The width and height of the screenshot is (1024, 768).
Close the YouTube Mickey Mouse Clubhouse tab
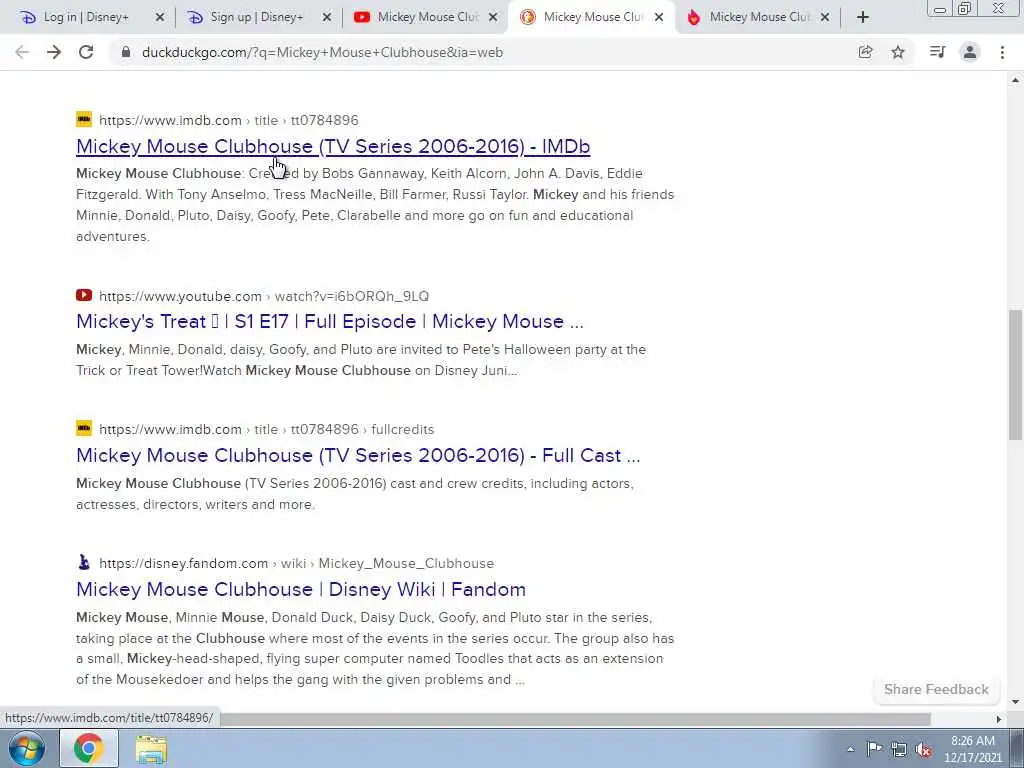coord(494,18)
